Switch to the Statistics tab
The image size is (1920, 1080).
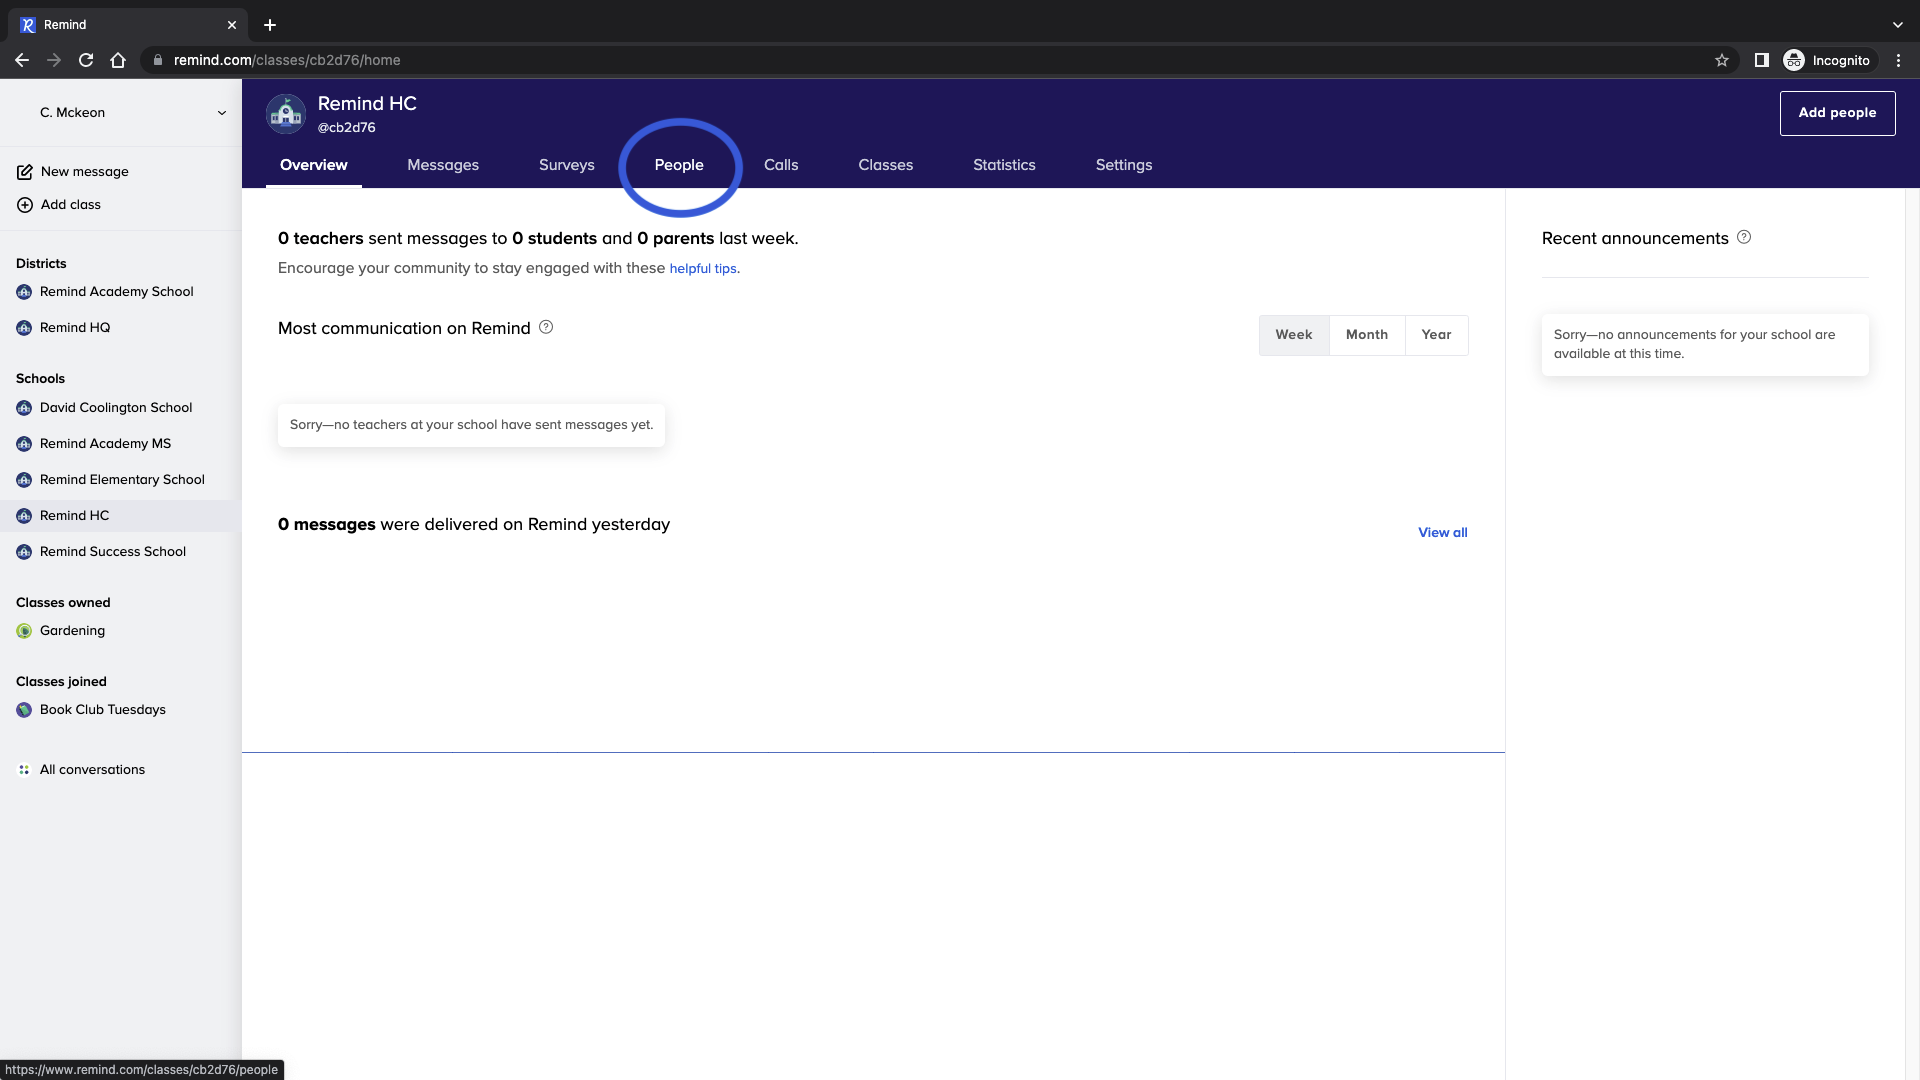click(1004, 165)
